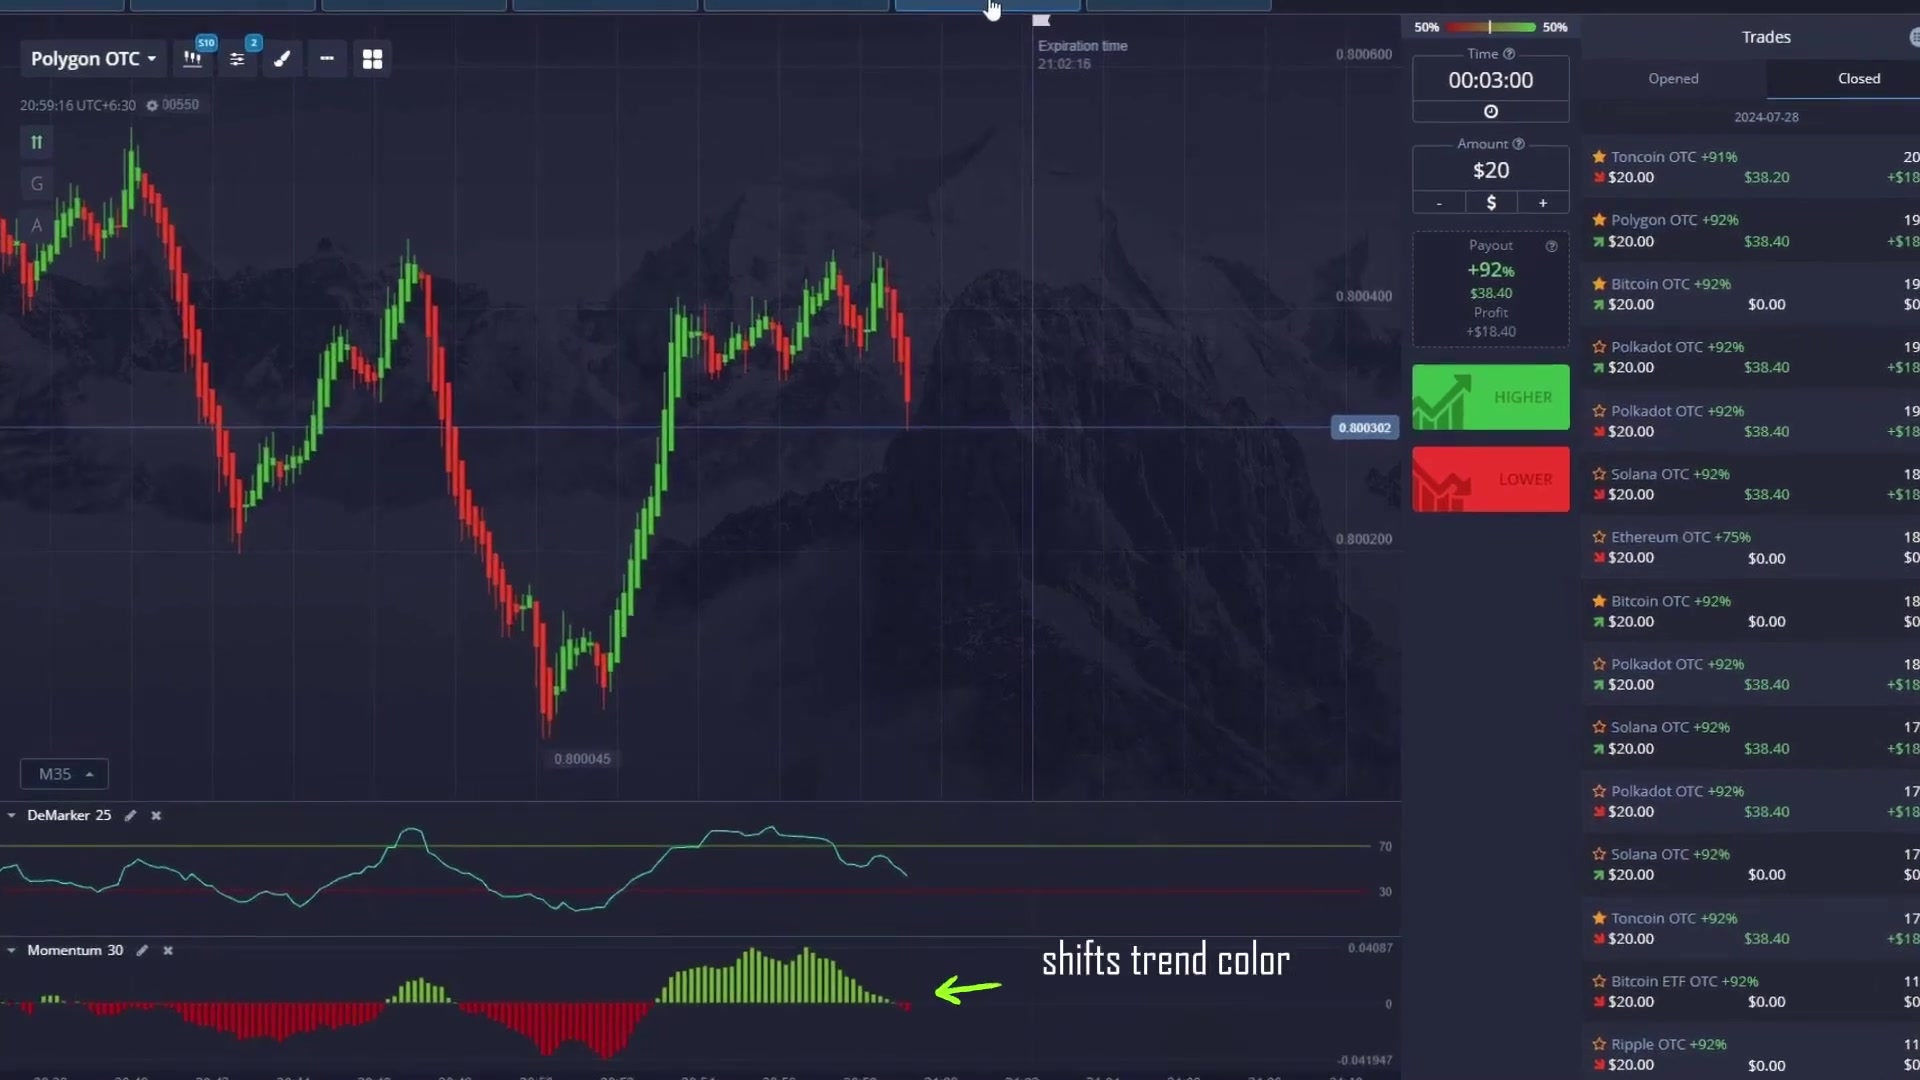Click the horizontal line minus tool
The image size is (1920, 1080).
point(327,59)
